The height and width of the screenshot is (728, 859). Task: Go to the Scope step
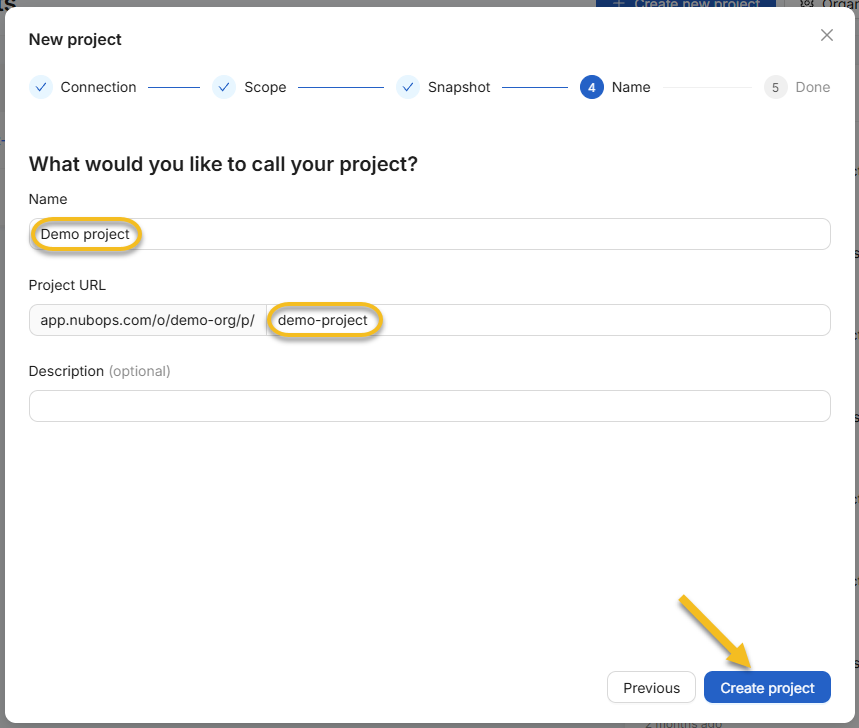tap(249, 87)
